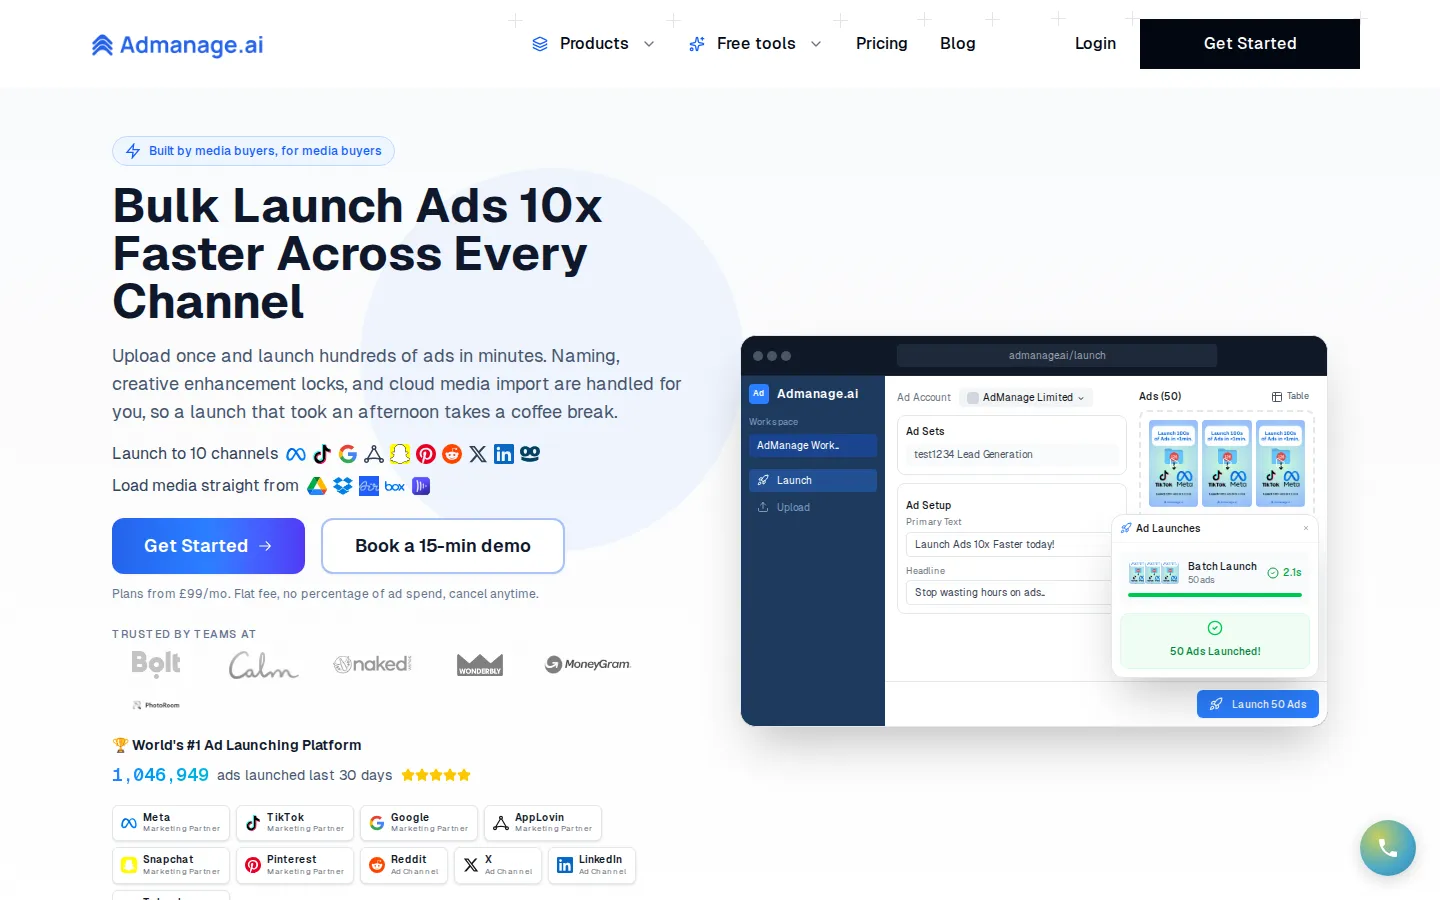The width and height of the screenshot is (1440, 900).
Task: Click the Built by media buyers badge
Action: click(x=253, y=151)
